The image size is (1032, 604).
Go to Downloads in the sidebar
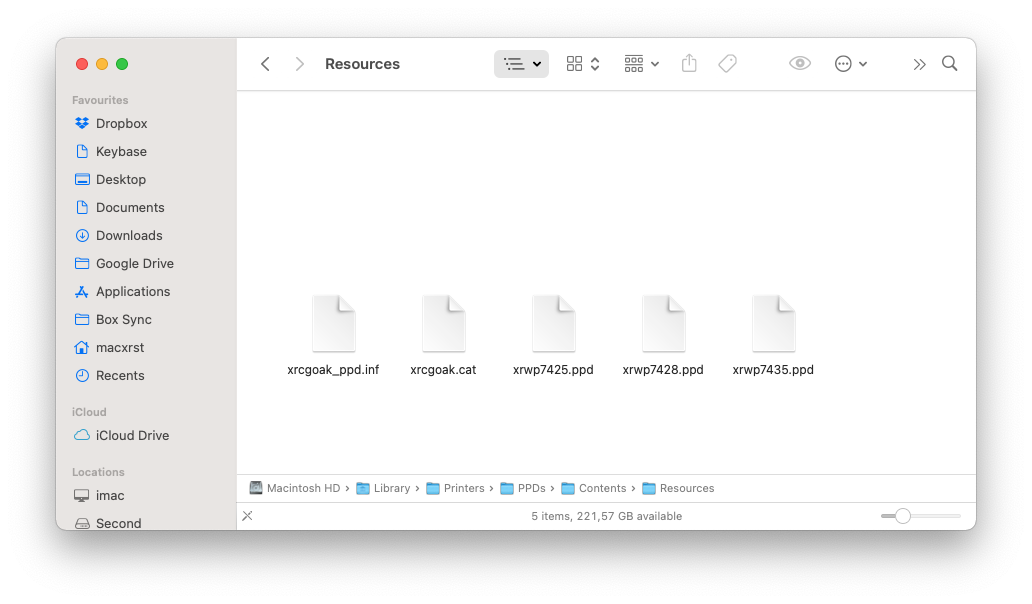click(x=129, y=236)
